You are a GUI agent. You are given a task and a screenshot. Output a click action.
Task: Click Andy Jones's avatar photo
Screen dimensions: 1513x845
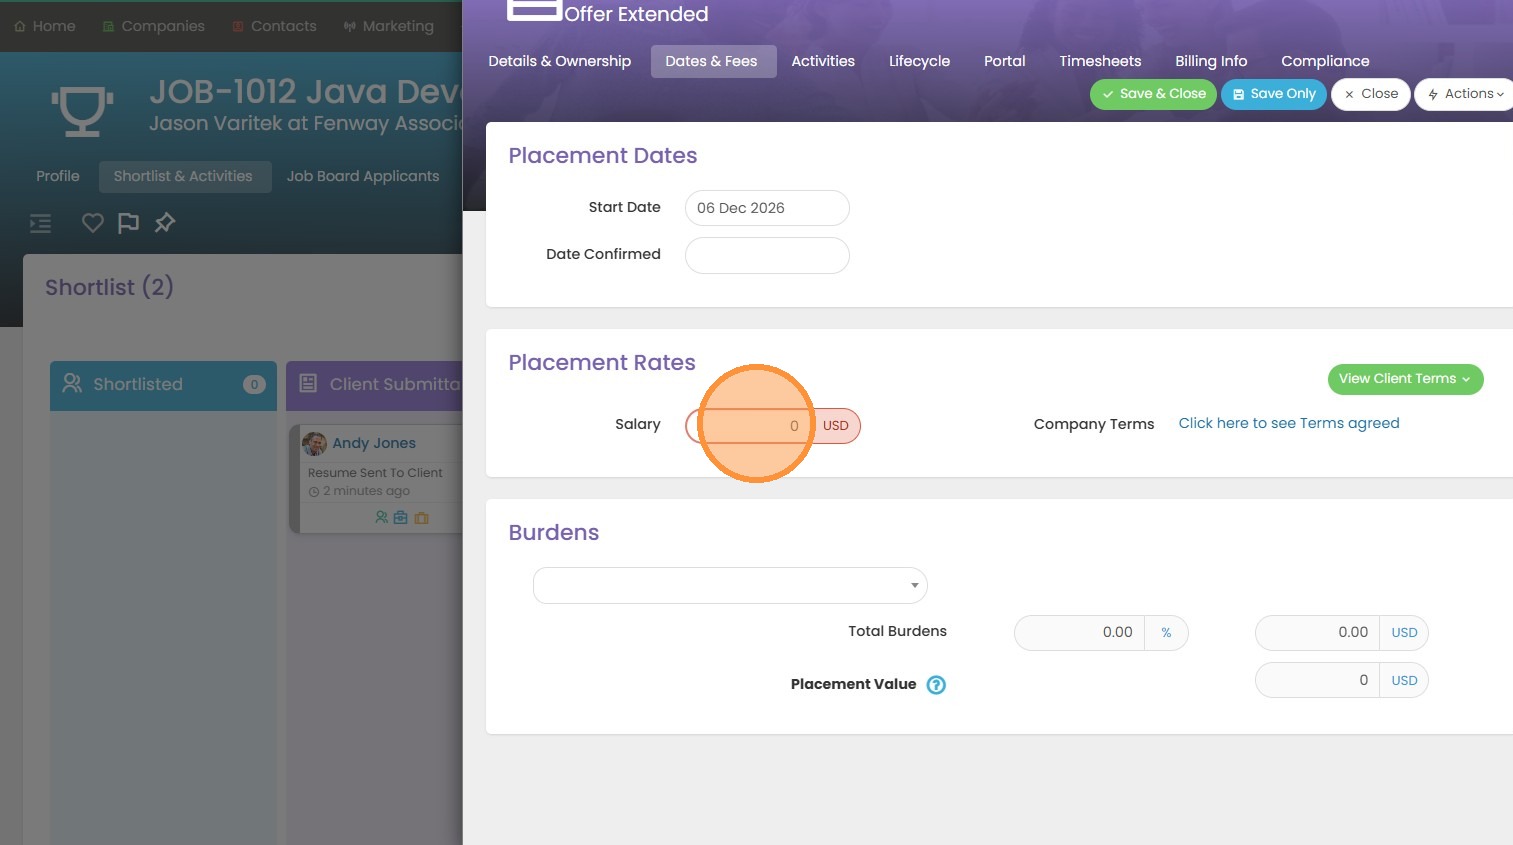coord(314,443)
